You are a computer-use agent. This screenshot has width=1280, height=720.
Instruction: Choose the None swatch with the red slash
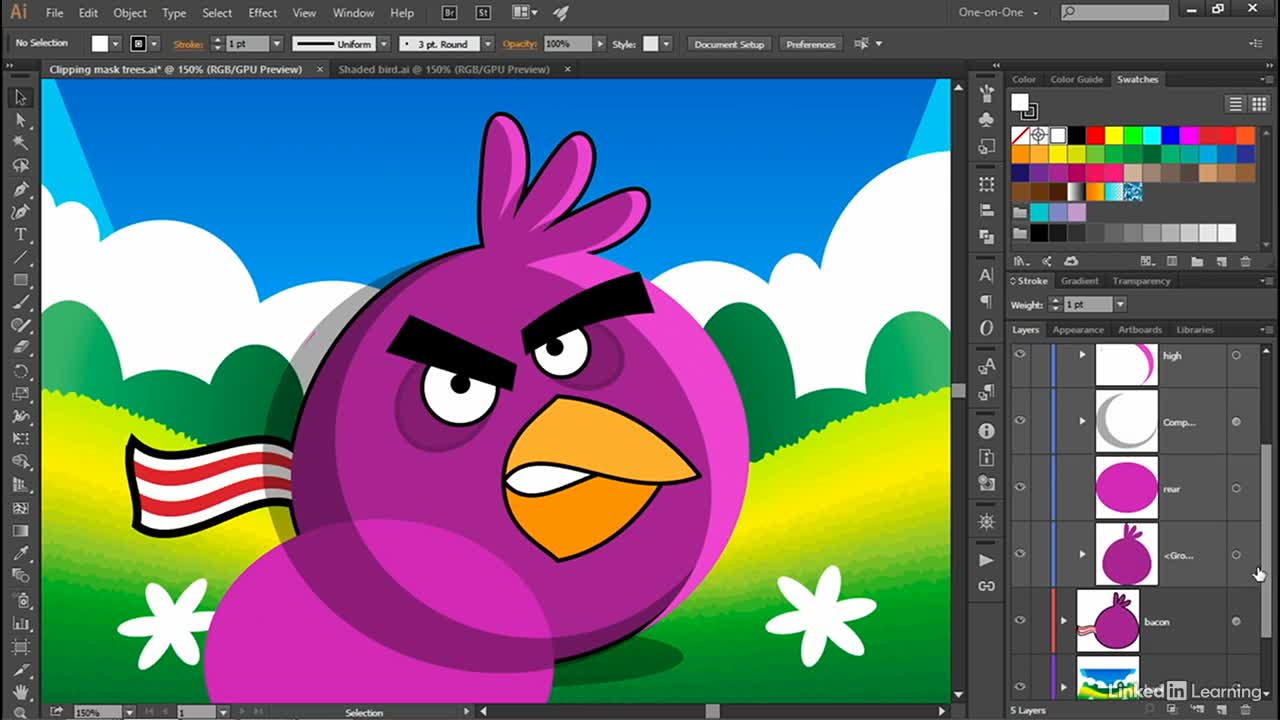[1020, 135]
